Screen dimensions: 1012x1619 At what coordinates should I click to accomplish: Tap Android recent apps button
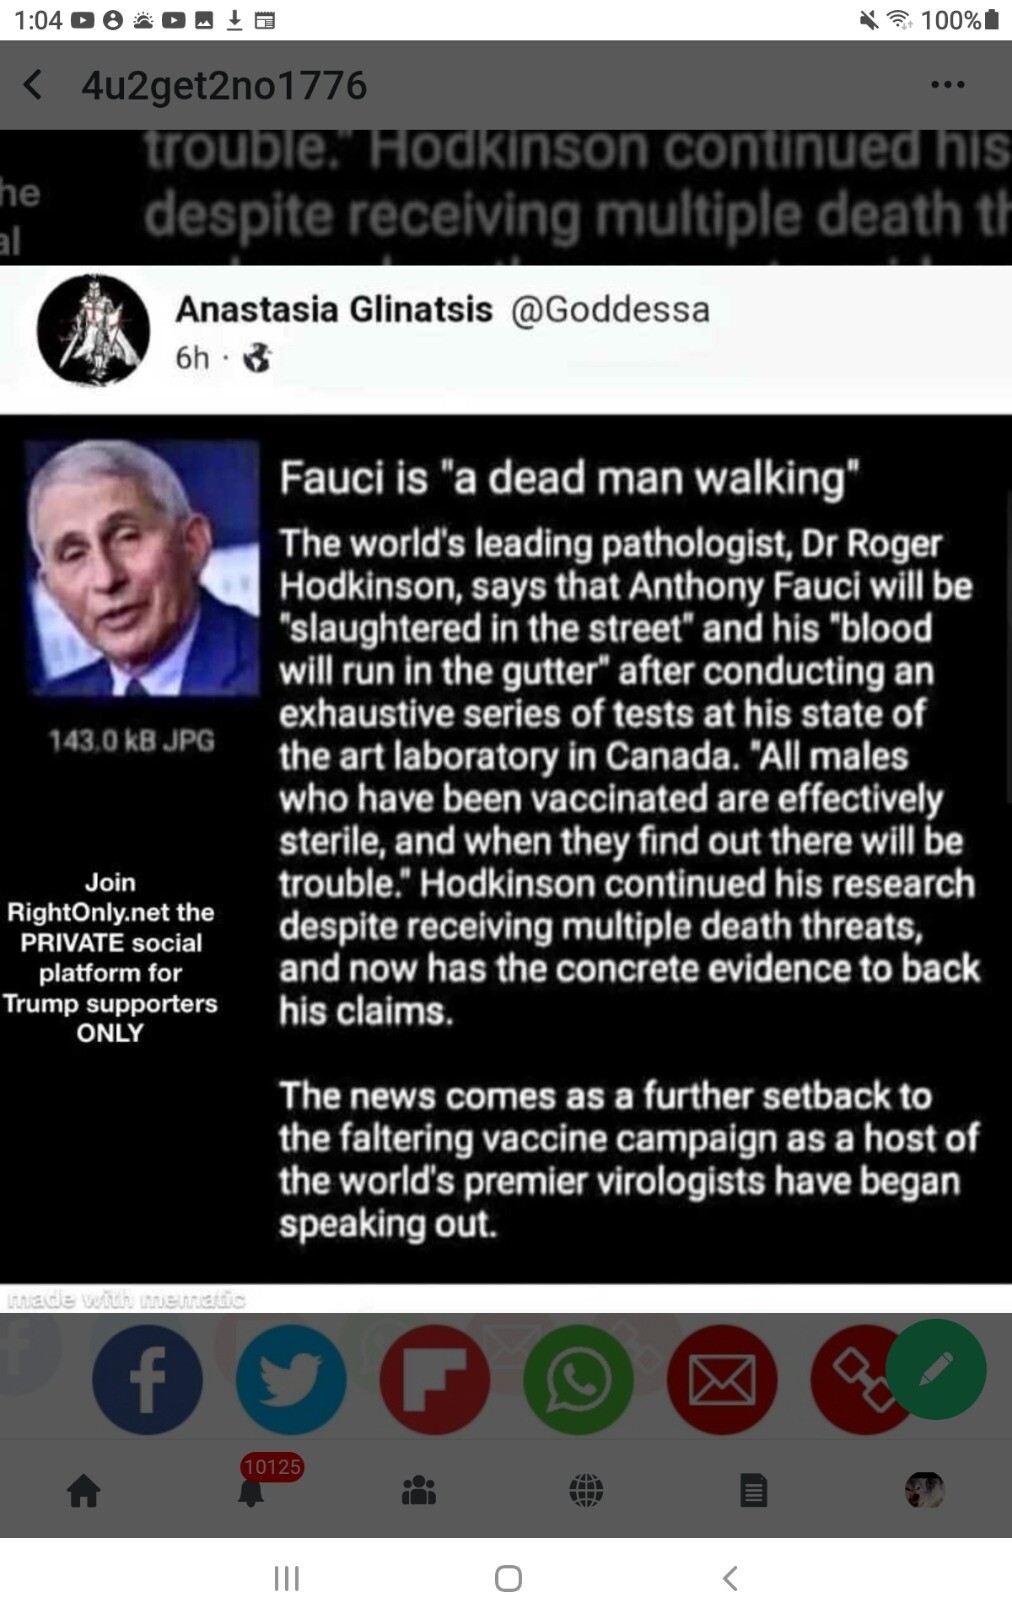click(286, 1578)
